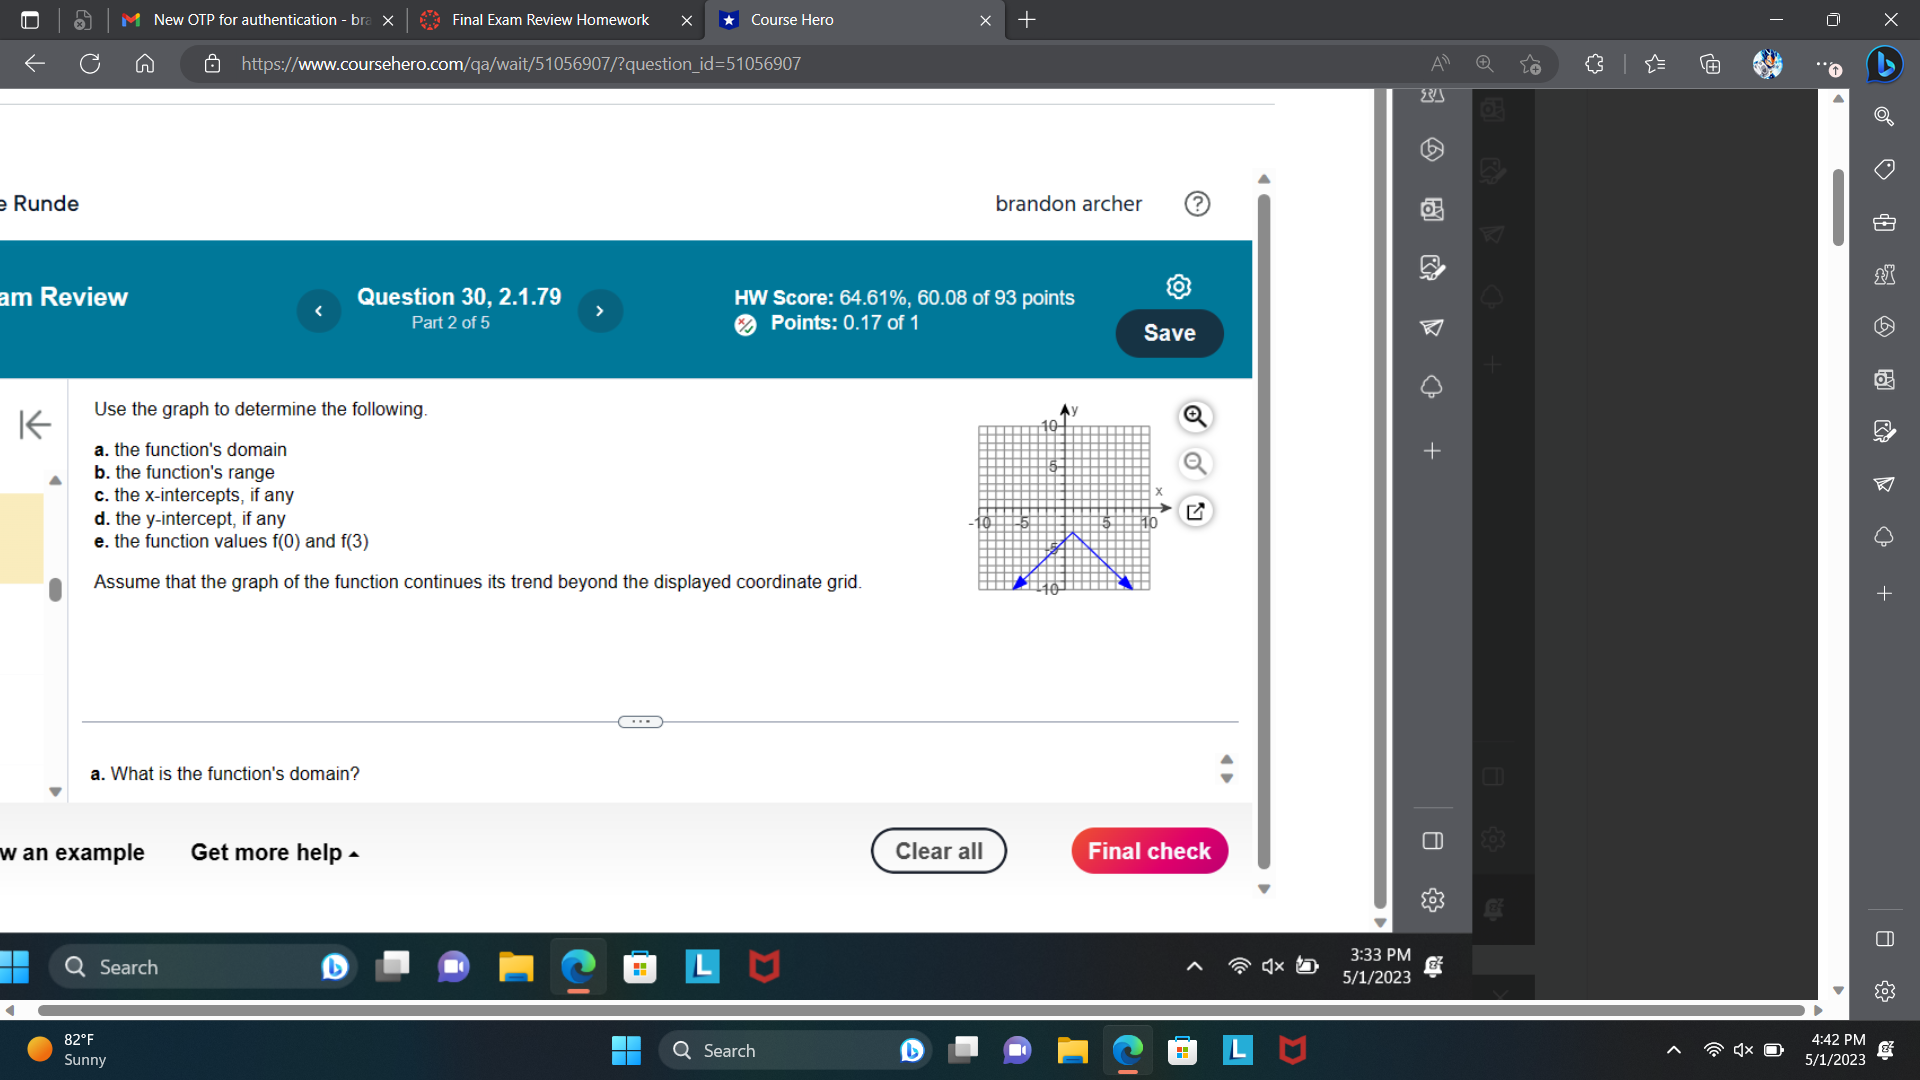Open the exam settings gear in the header
The height and width of the screenshot is (1080, 1920).
[x=1179, y=287]
